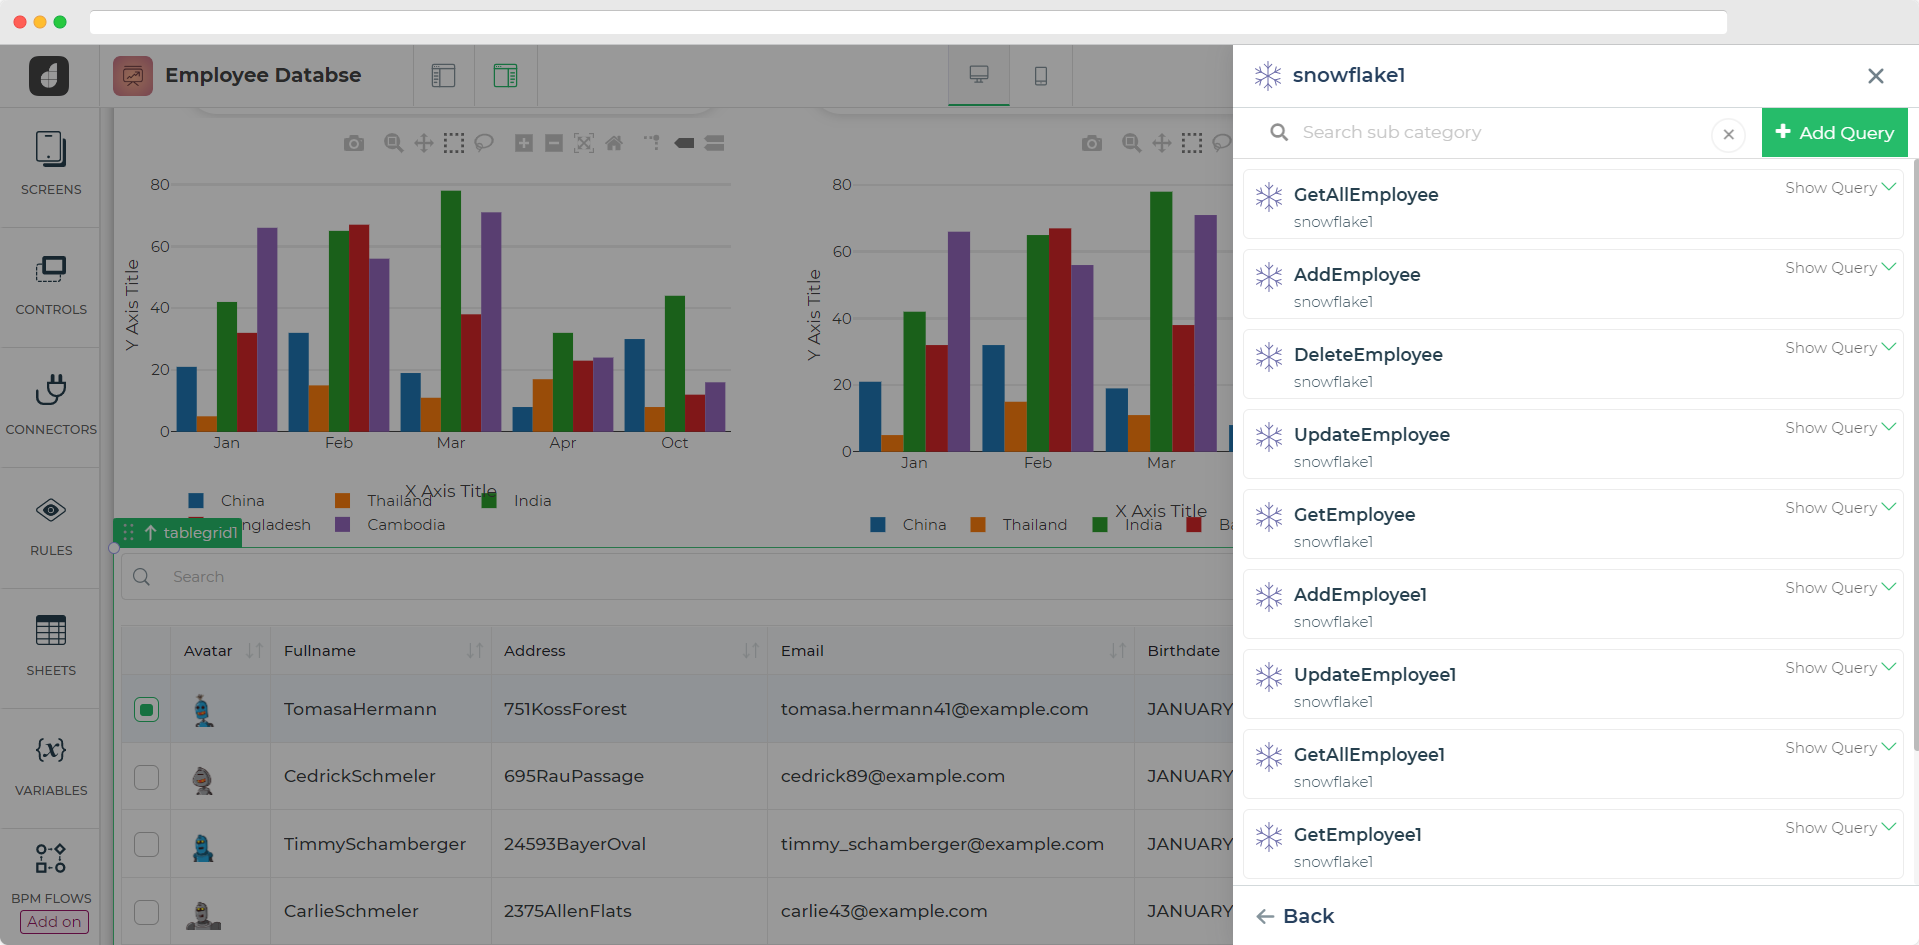Click the Add Query button
The height and width of the screenshot is (945, 1919).
(x=1834, y=133)
